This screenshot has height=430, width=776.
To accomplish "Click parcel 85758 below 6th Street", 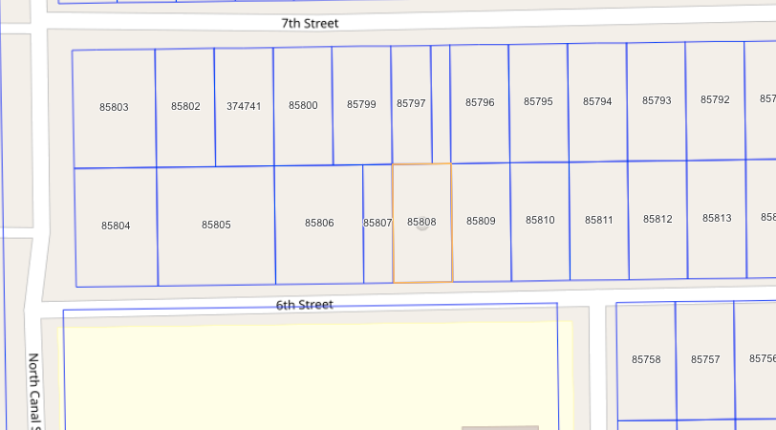I will [x=646, y=359].
